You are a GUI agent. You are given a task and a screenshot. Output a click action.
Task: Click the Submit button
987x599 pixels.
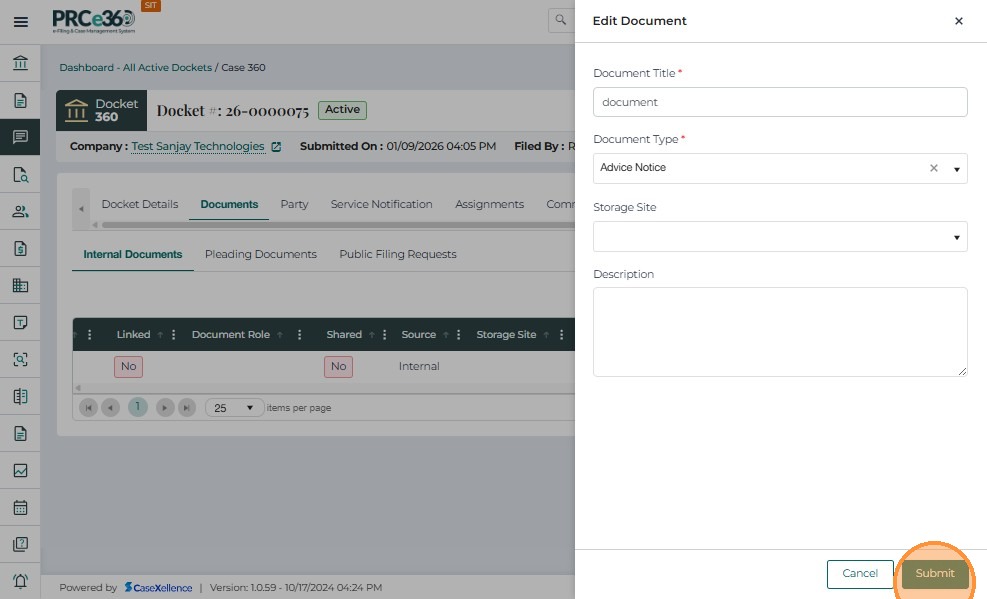pos(935,573)
